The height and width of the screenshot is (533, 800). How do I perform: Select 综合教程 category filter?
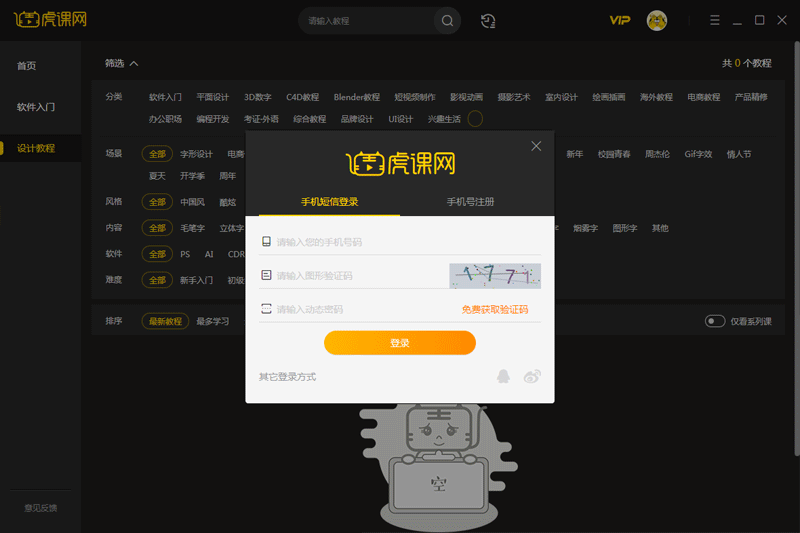tap(310, 119)
